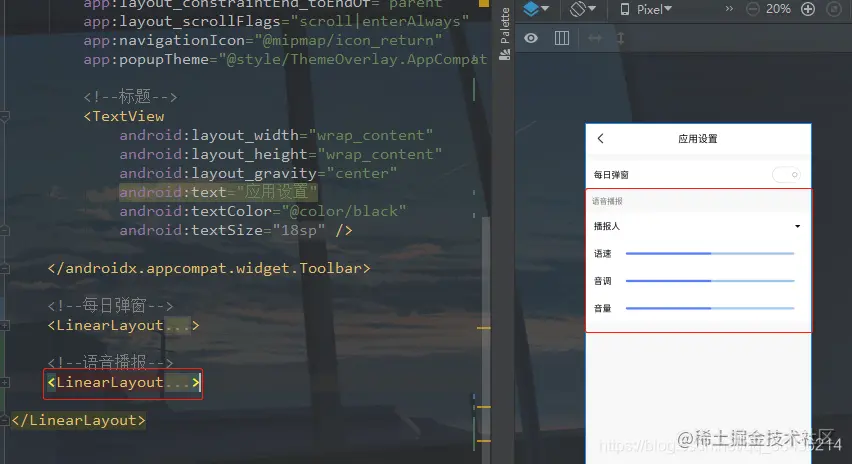Screen dimensions: 852x464
Task: Click the three-column layout icon
Action: pyautogui.click(x=562, y=38)
